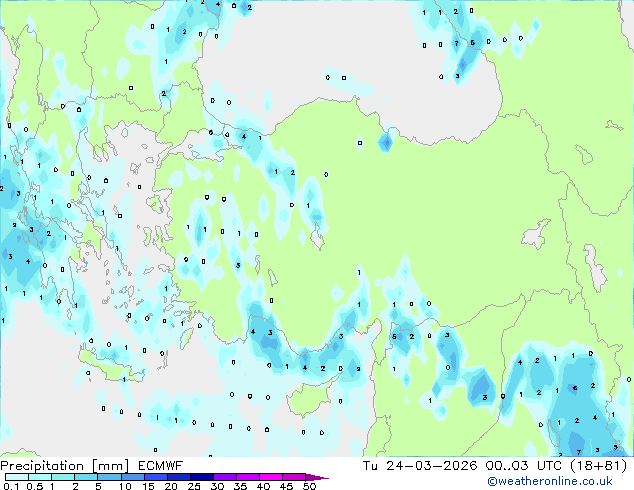Screen dimensions: 634x490
Task: Select the 30–35 mm purple swatch
Action: pyautogui.click(x=224, y=477)
